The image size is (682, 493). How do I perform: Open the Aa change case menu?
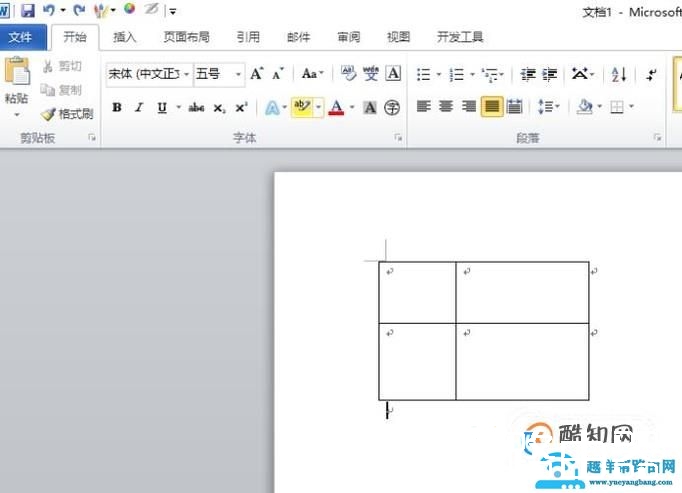point(313,74)
